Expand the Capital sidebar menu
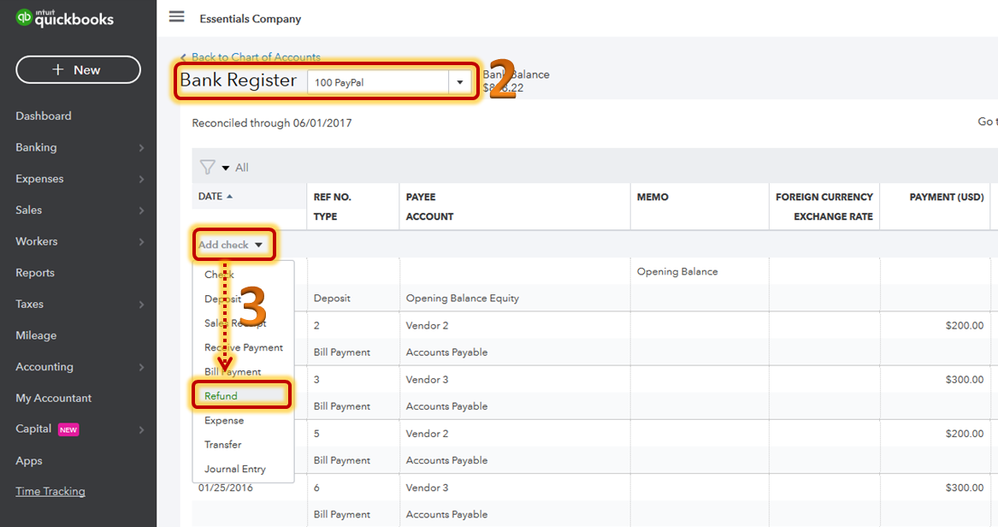 tap(78, 430)
